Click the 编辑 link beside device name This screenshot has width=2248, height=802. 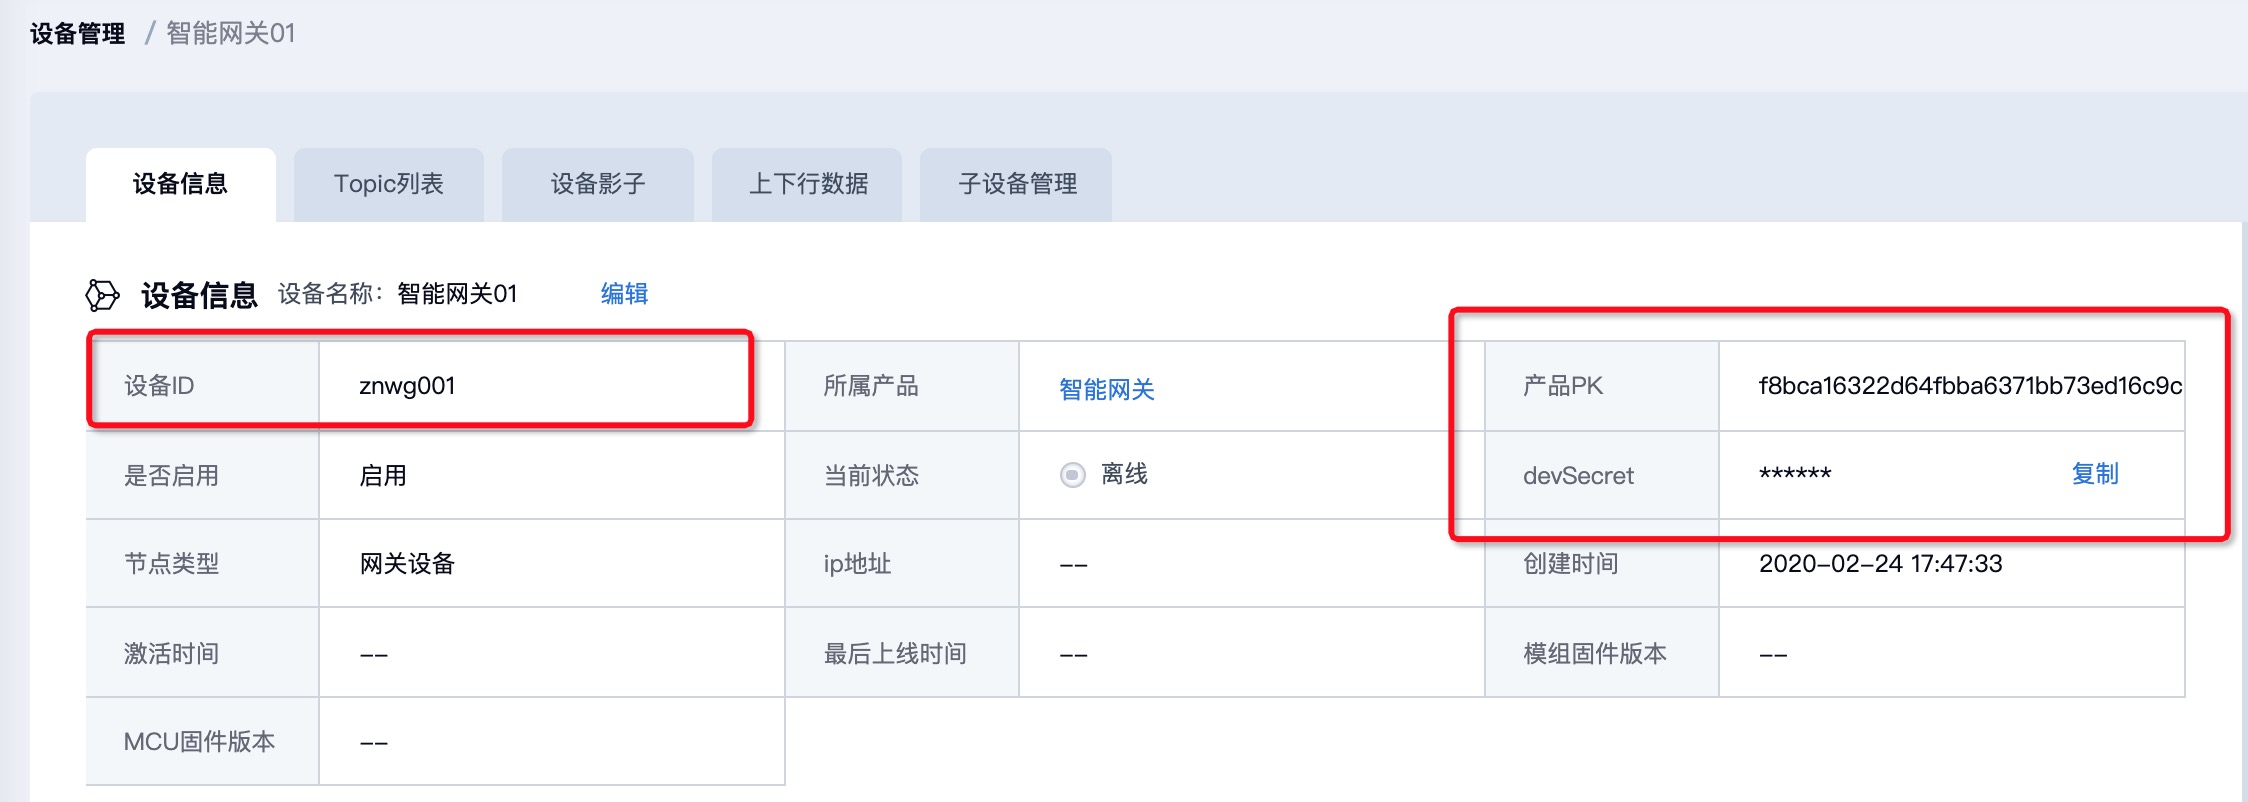pos(624,294)
